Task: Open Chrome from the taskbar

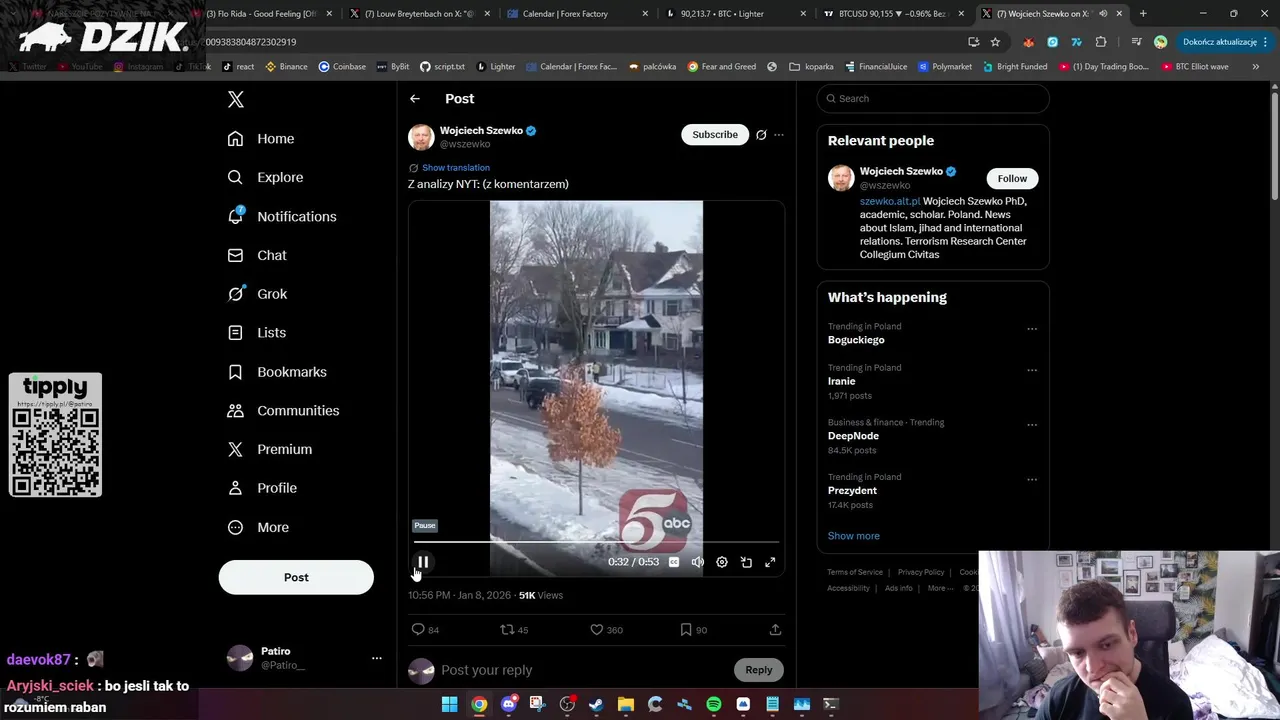Action: (479, 704)
